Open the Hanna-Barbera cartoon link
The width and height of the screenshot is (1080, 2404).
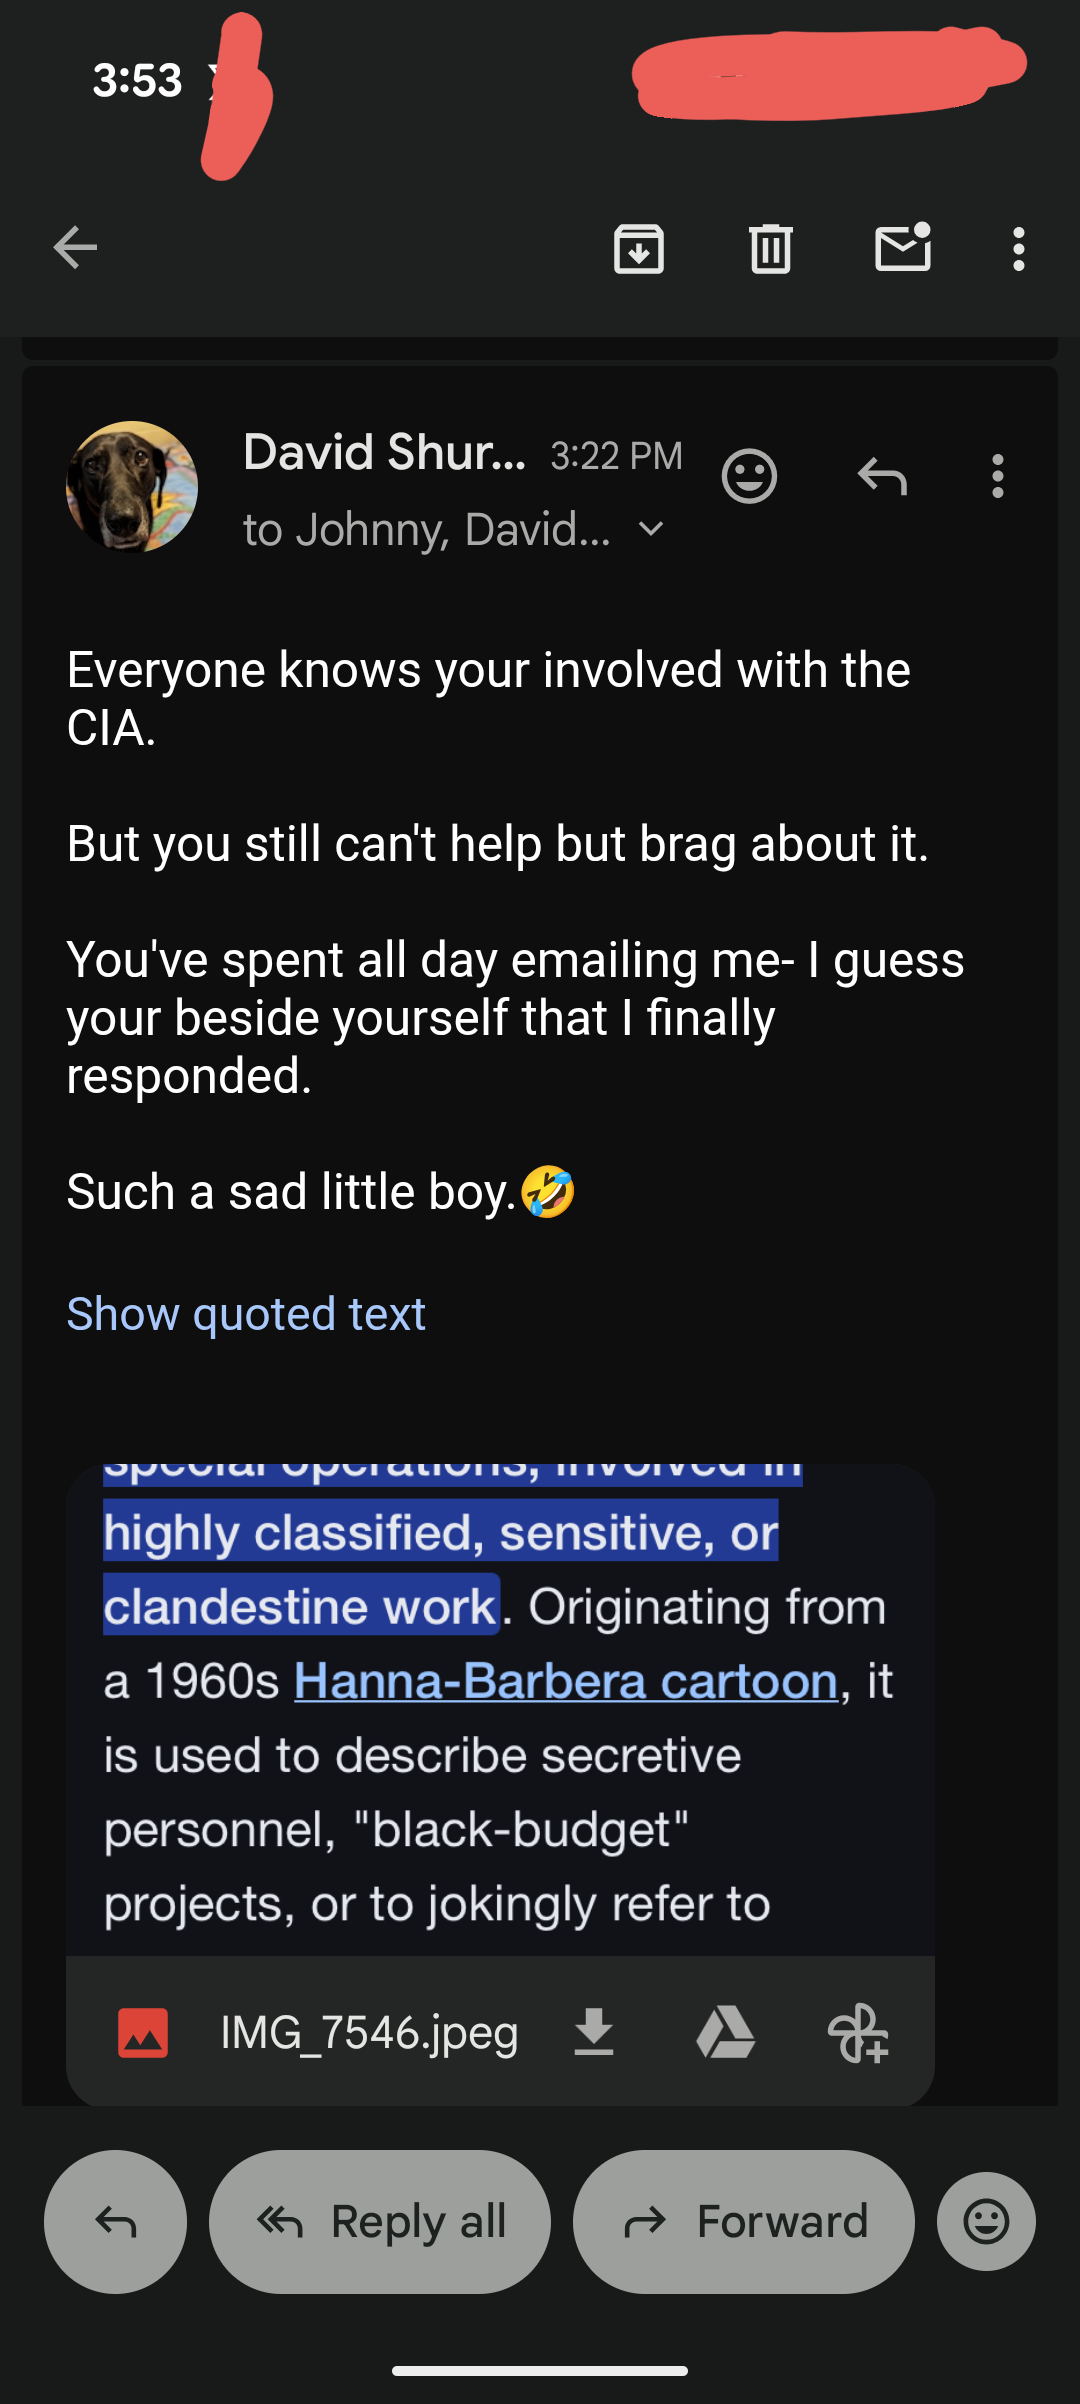[565, 1681]
